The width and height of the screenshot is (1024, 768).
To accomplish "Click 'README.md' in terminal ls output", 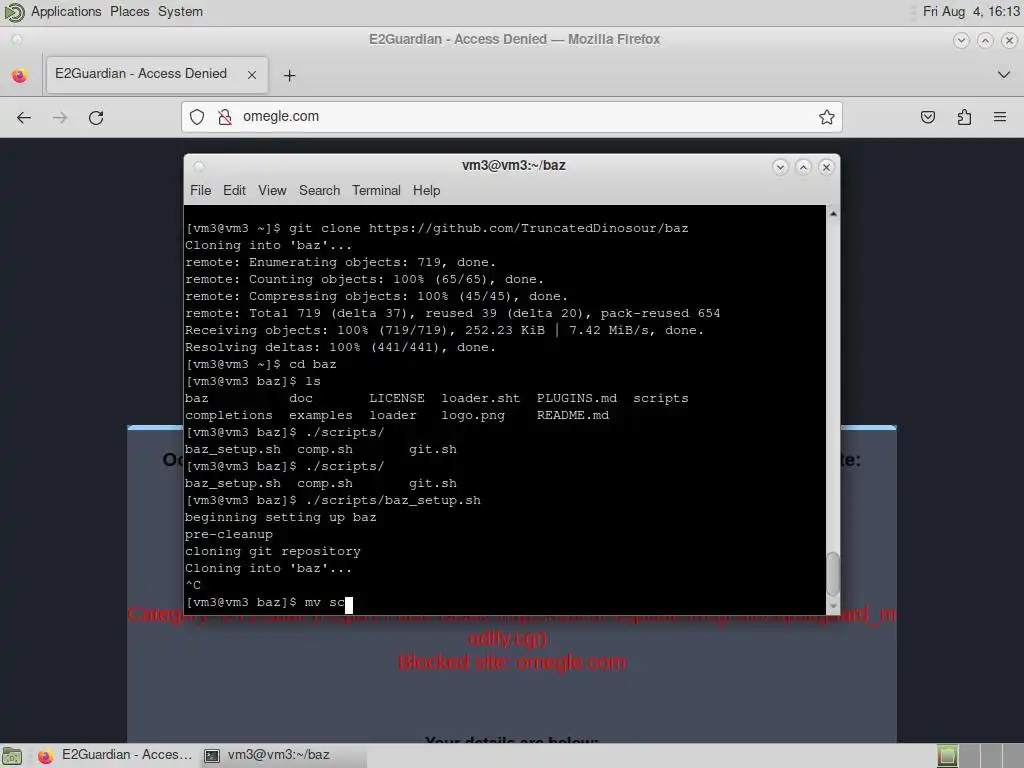I will tap(573, 415).
